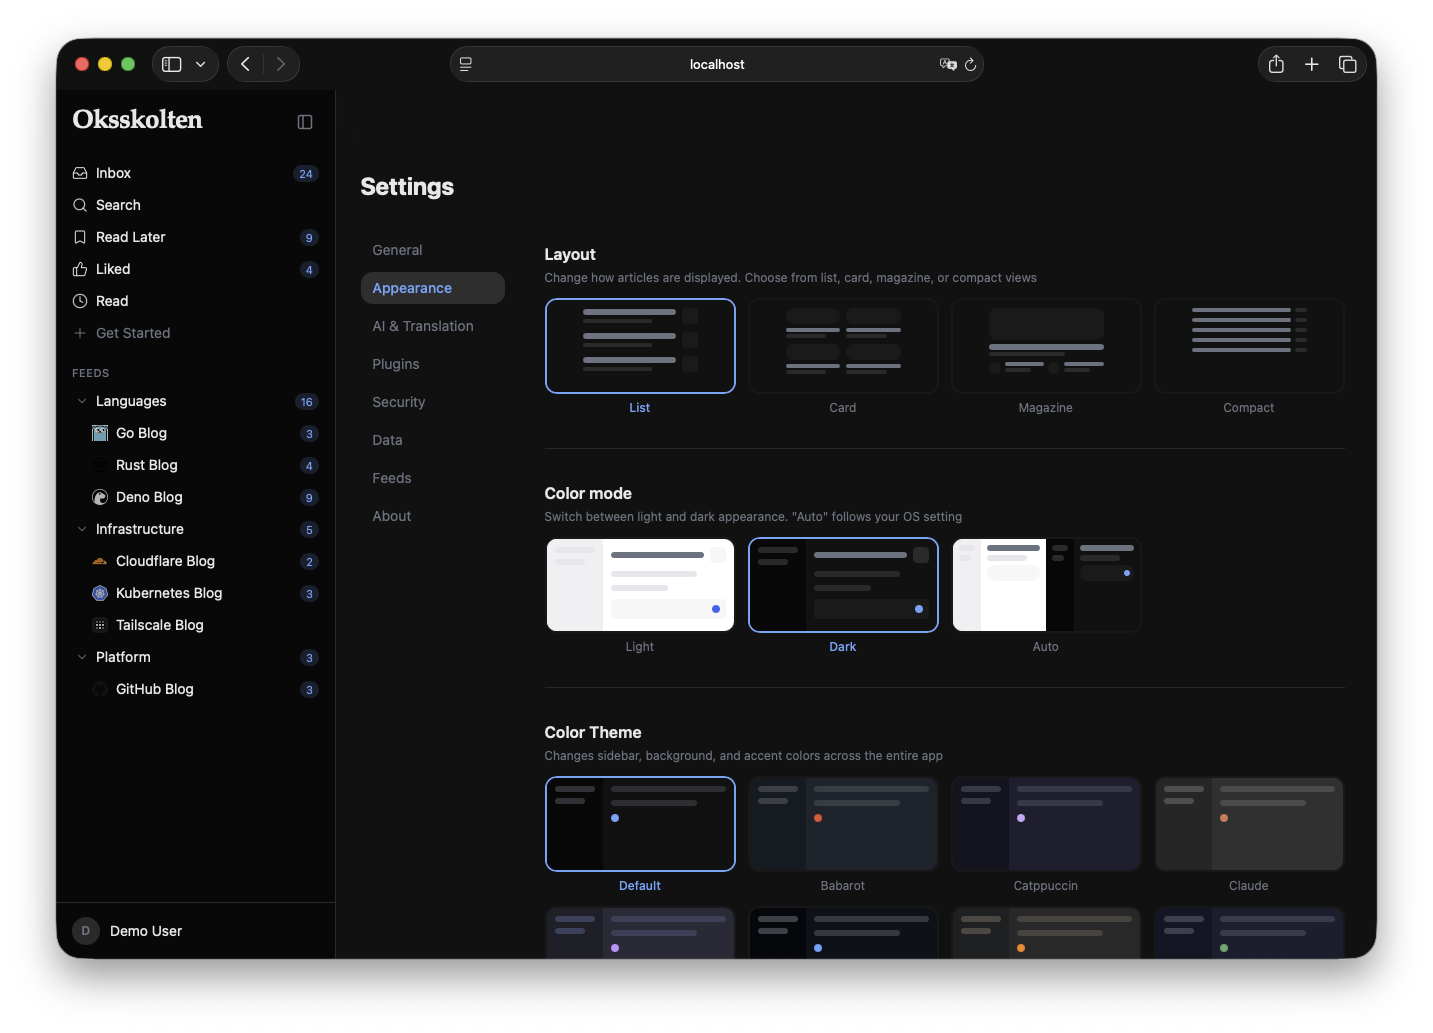
Task: Click the Liked thumbs-up icon
Action: pyautogui.click(x=80, y=268)
